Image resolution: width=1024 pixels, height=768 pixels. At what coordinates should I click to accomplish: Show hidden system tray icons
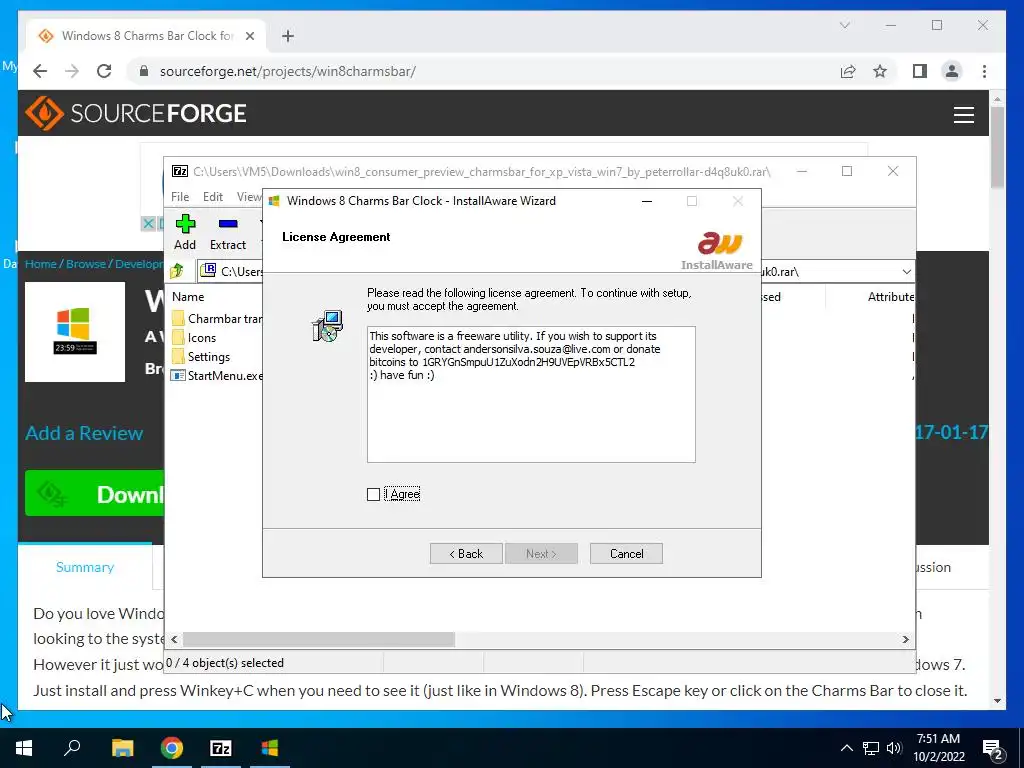coord(846,748)
